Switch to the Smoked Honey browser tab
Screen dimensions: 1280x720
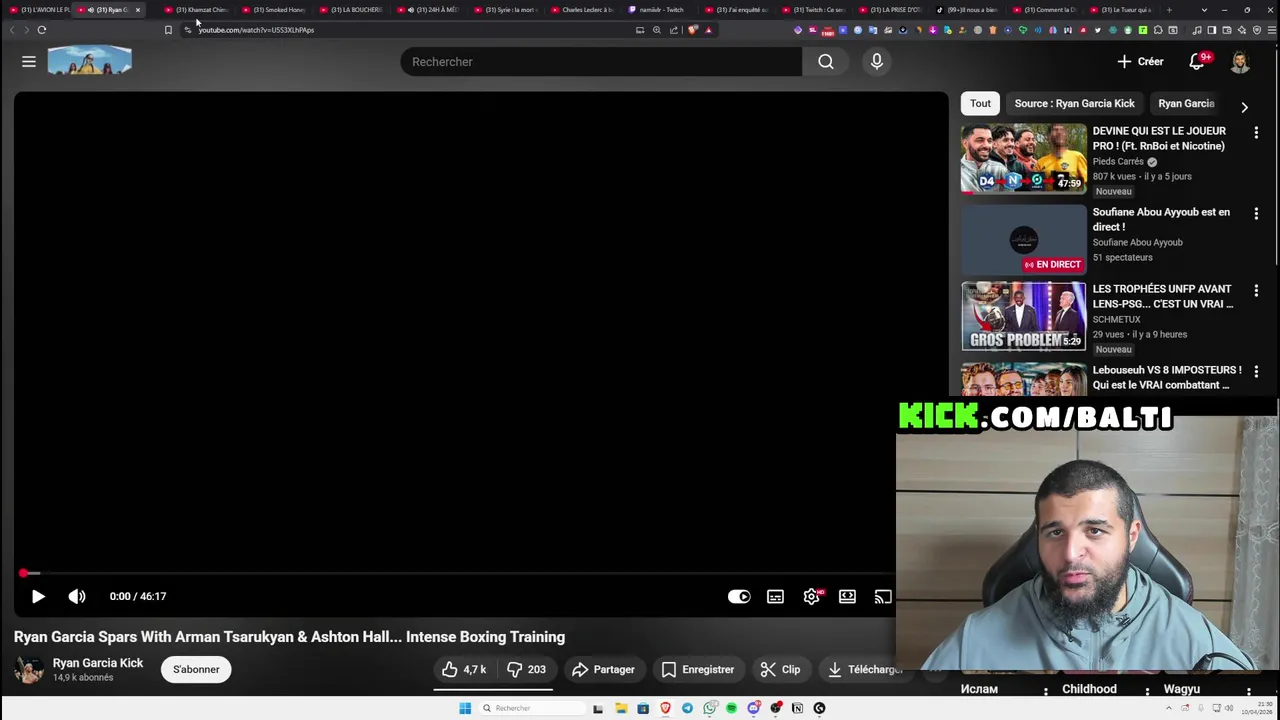tap(275, 10)
